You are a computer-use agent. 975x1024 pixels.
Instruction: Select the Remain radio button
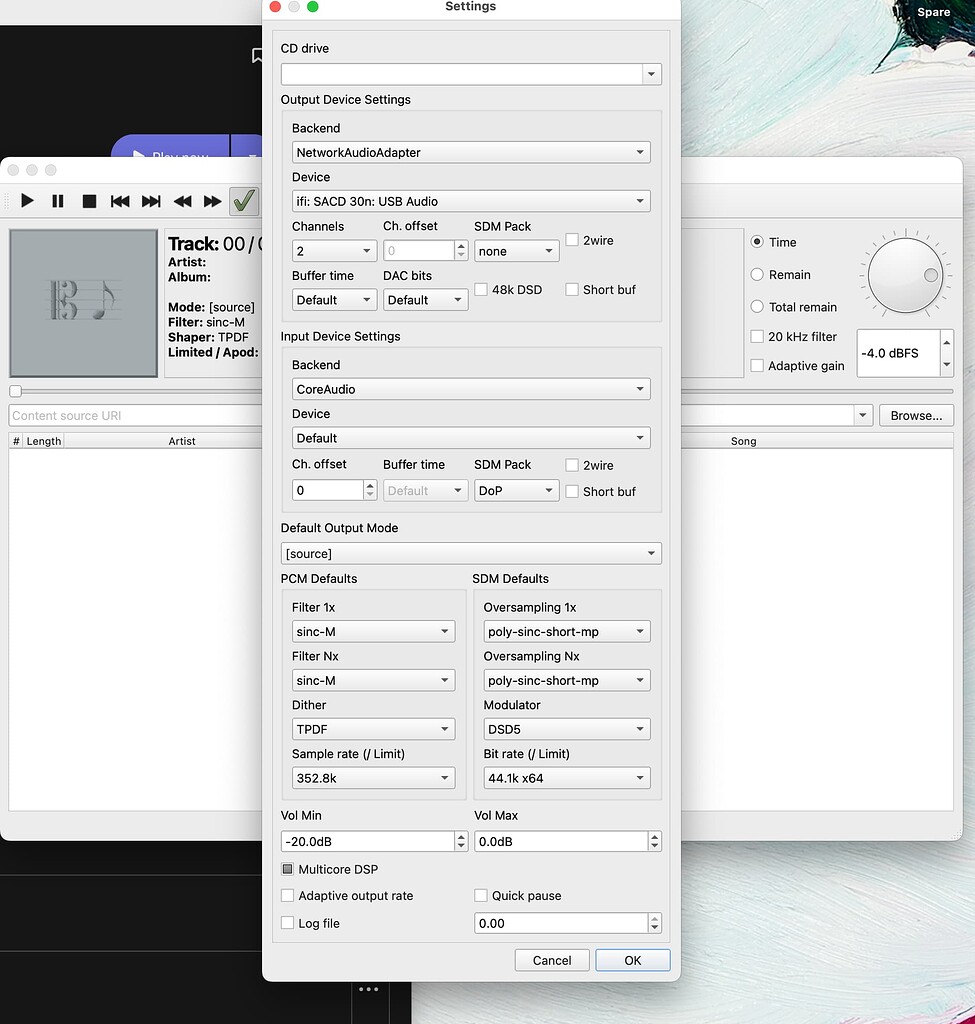757,274
